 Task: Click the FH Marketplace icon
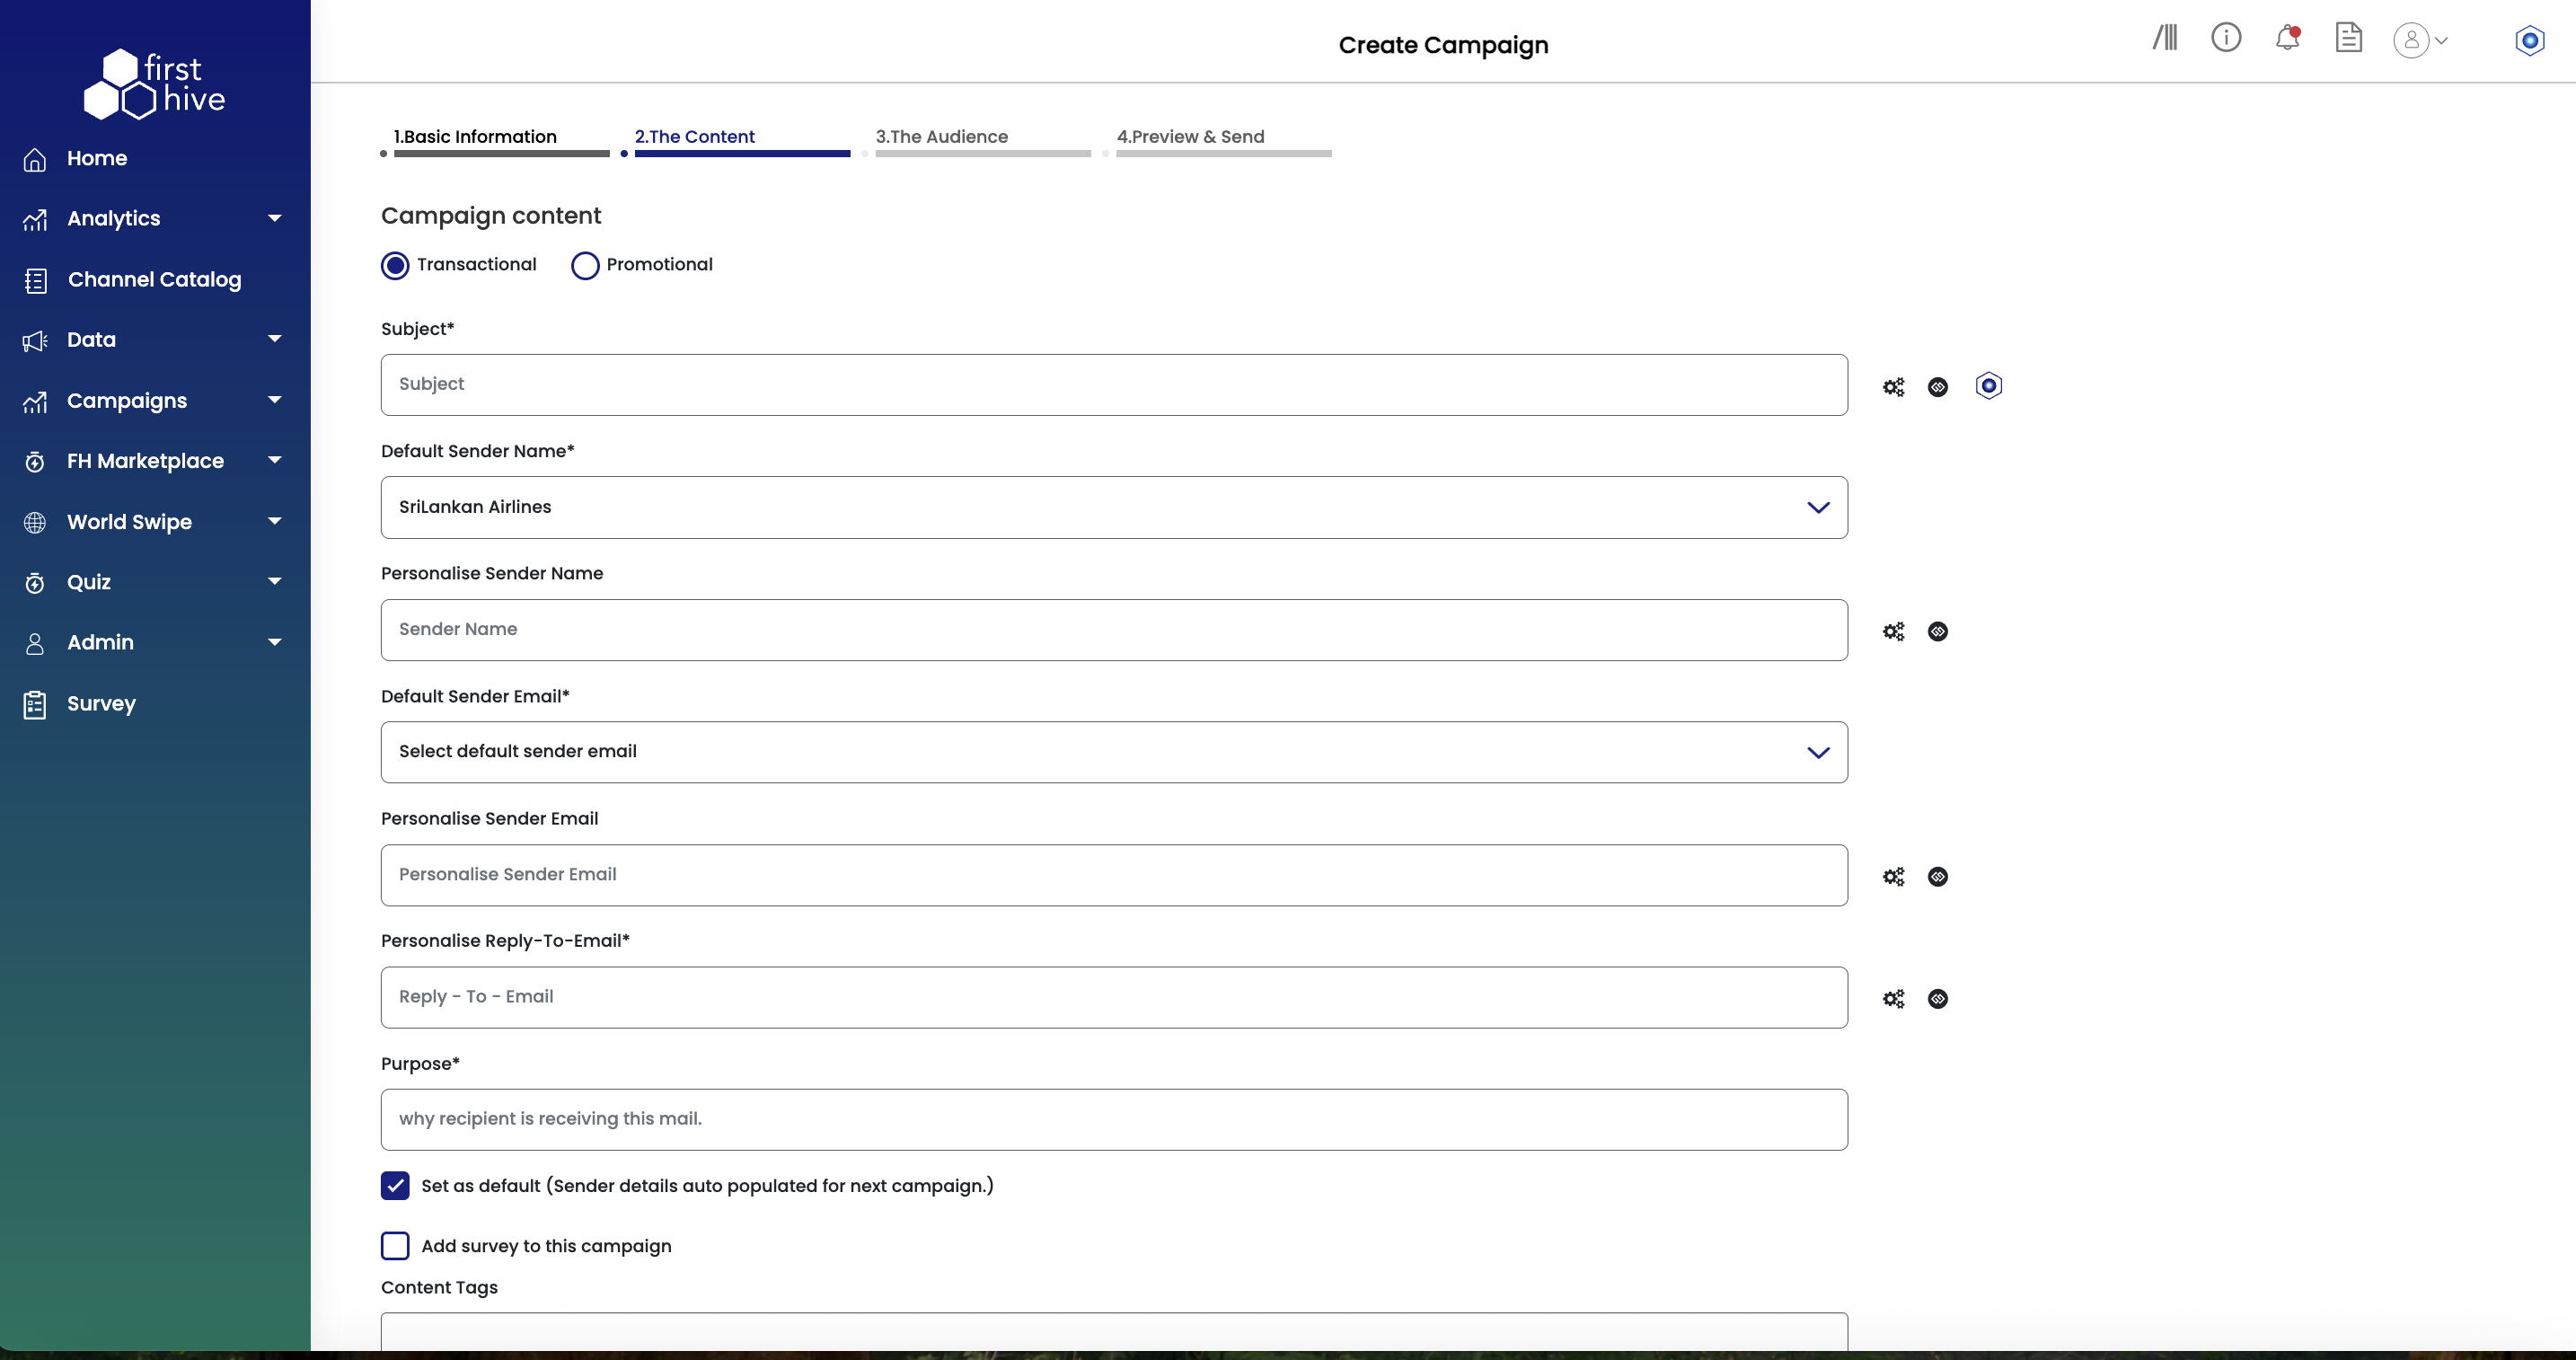pos(35,462)
